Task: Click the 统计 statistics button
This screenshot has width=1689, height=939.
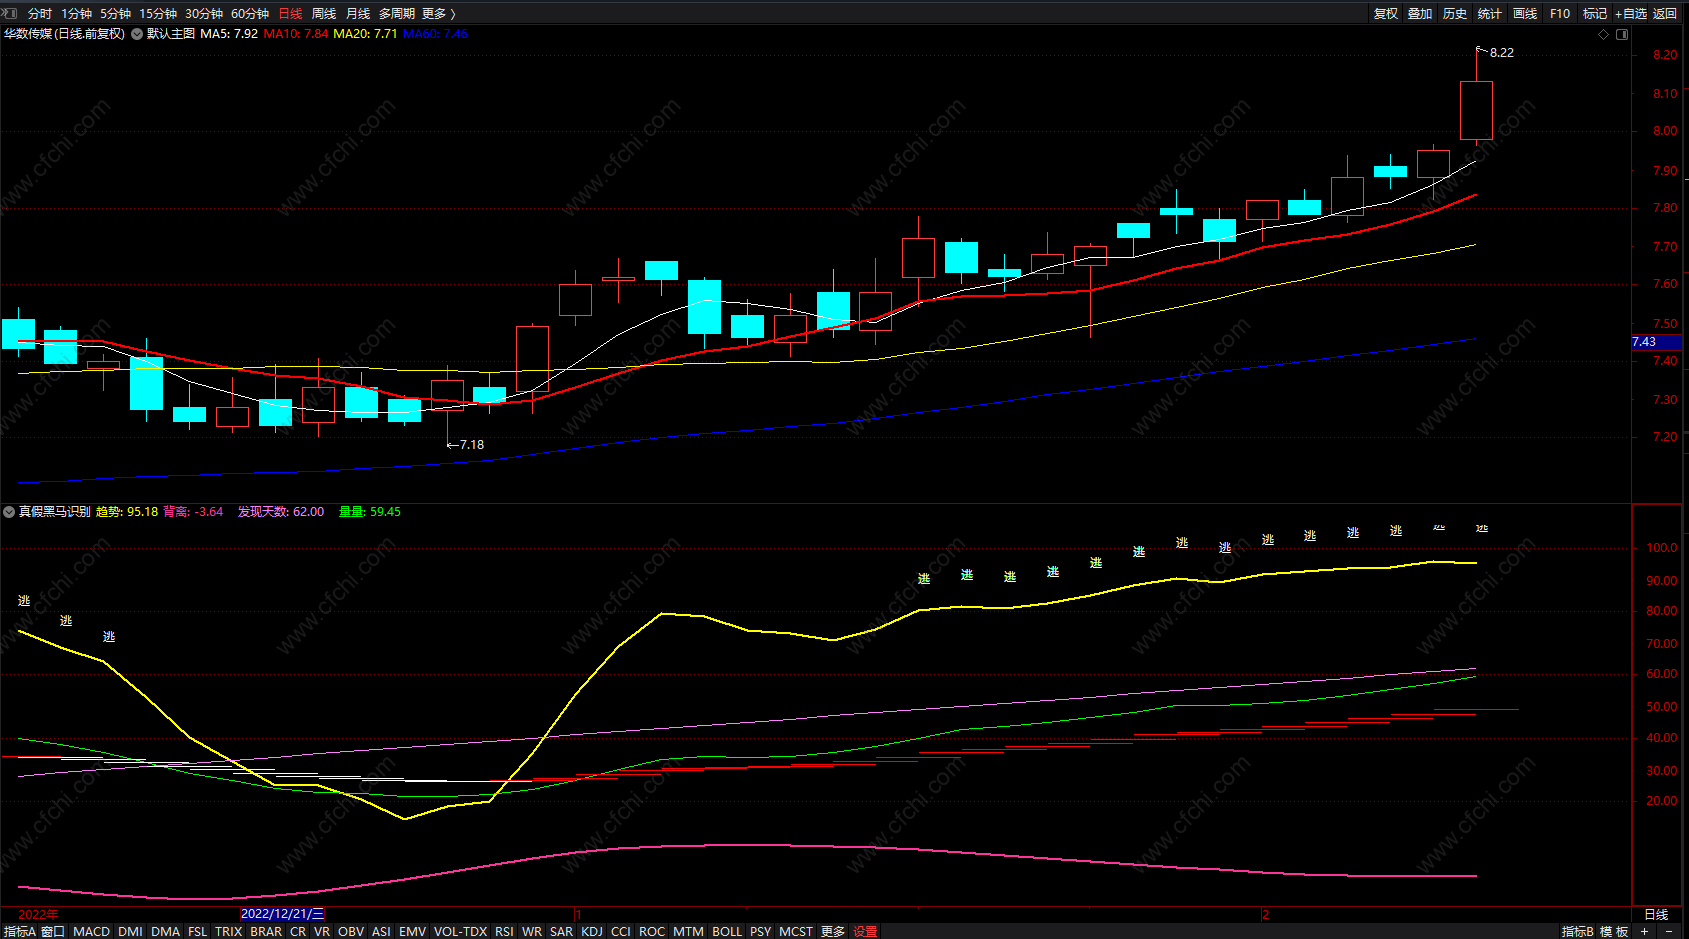Action: (1490, 14)
